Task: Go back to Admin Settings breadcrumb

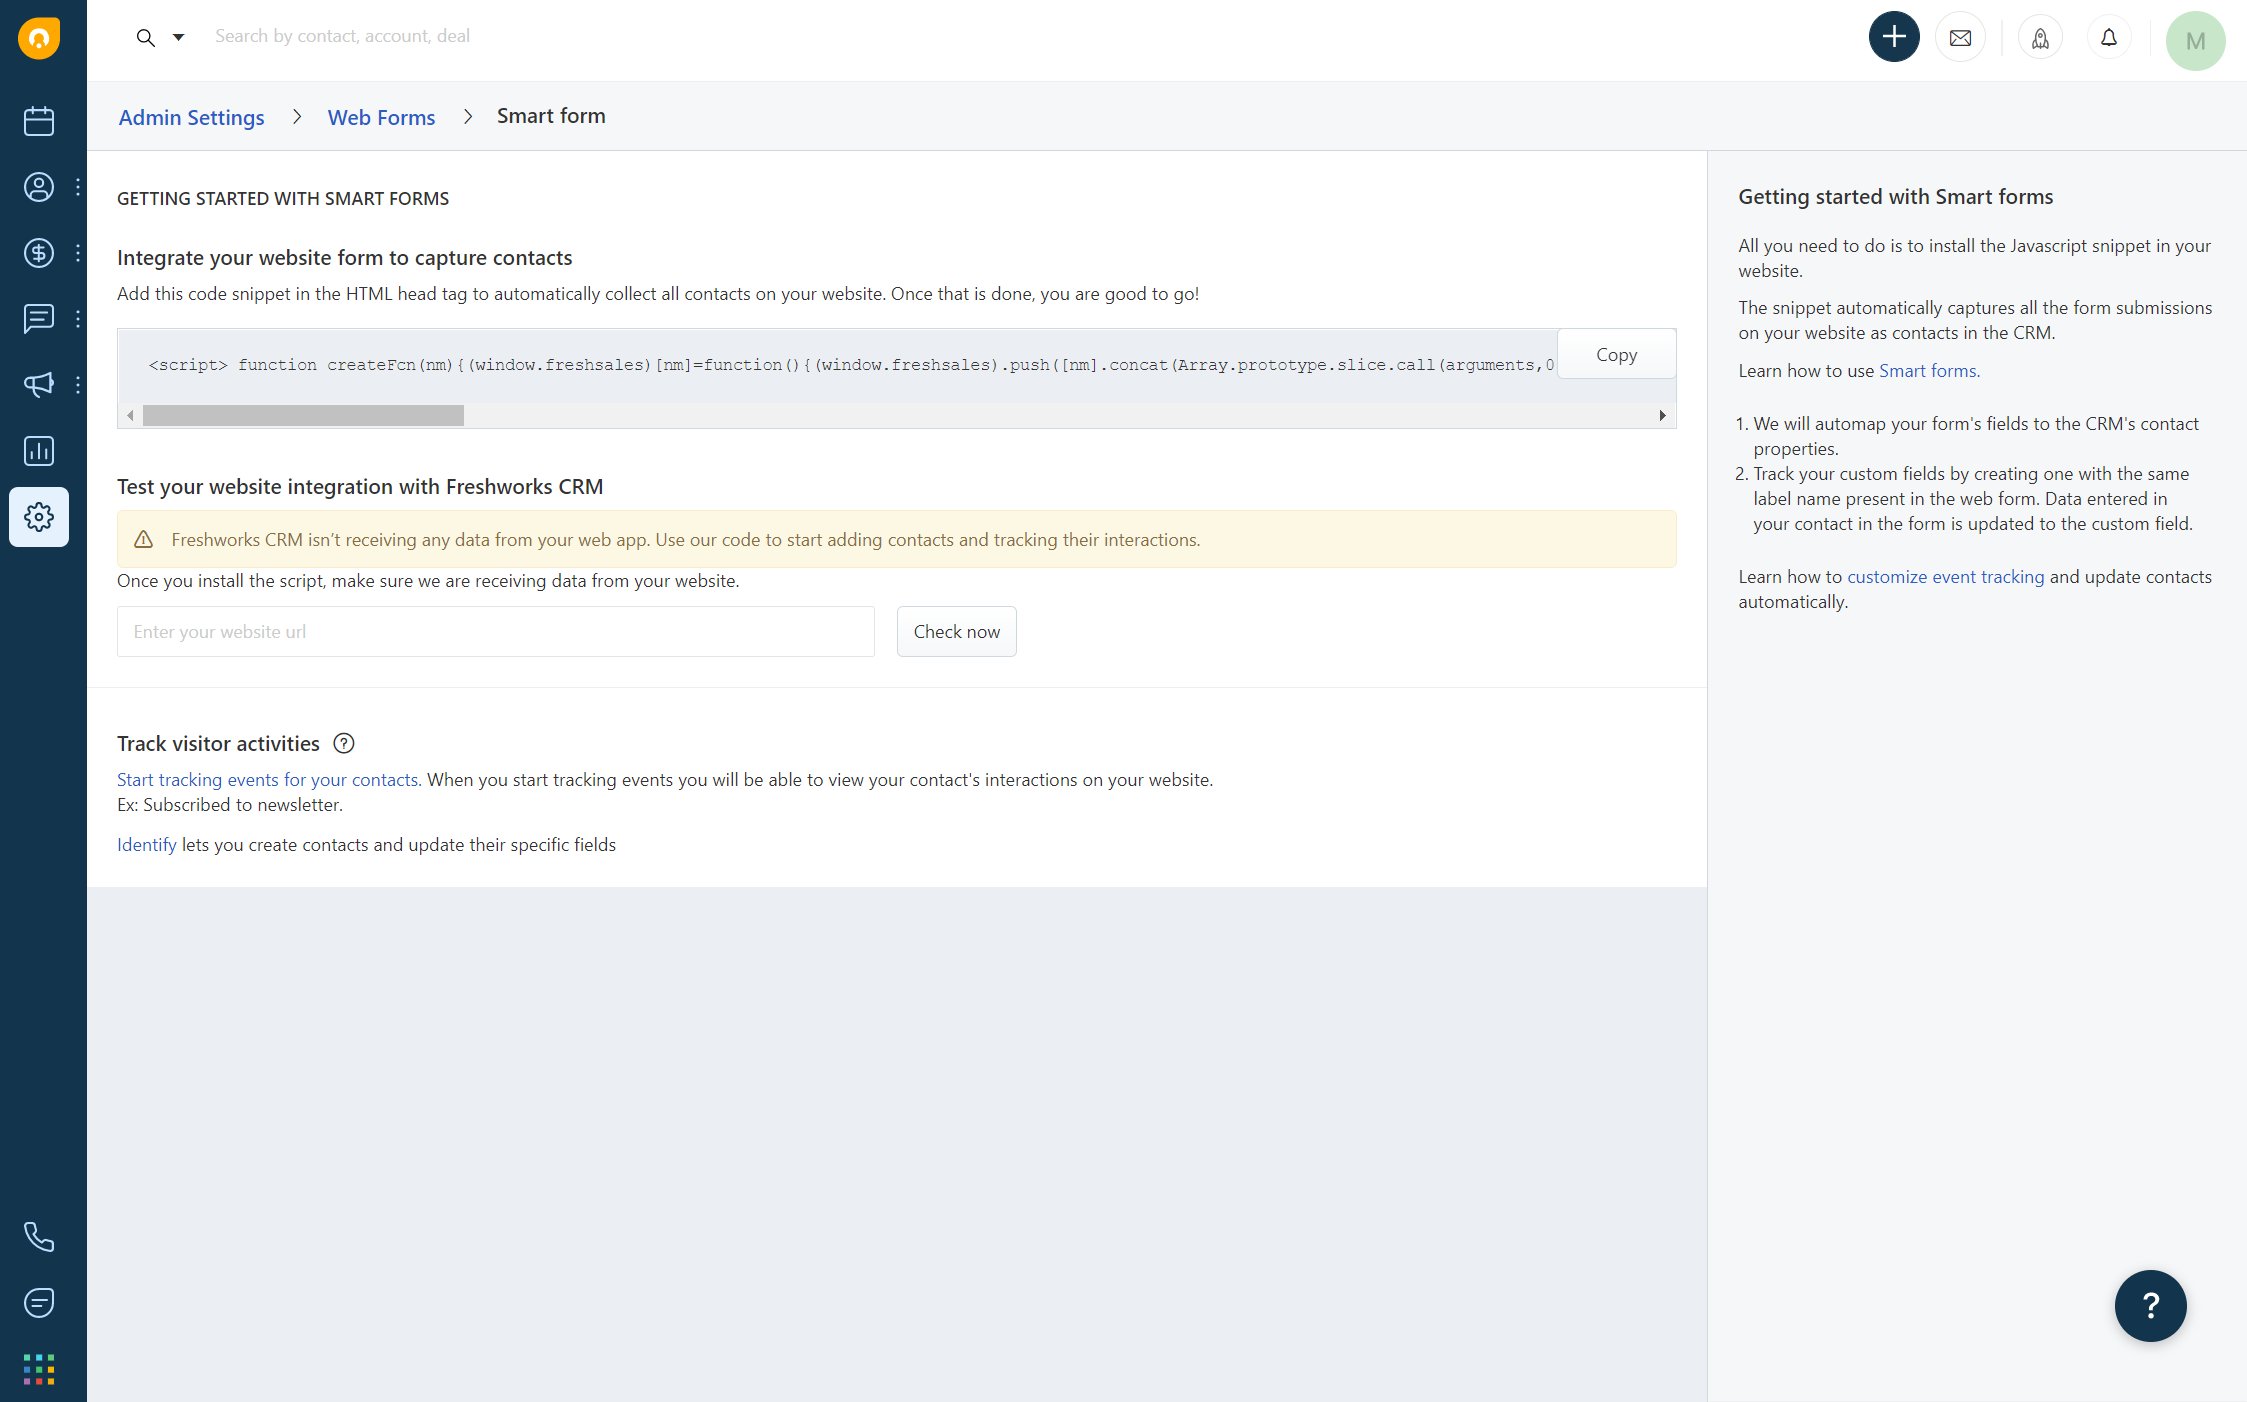Action: tap(191, 117)
